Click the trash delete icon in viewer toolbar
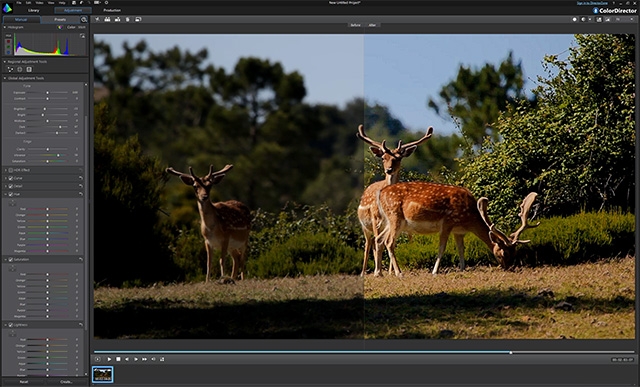Image resolution: width=640 pixels, height=387 pixels. coord(127,19)
